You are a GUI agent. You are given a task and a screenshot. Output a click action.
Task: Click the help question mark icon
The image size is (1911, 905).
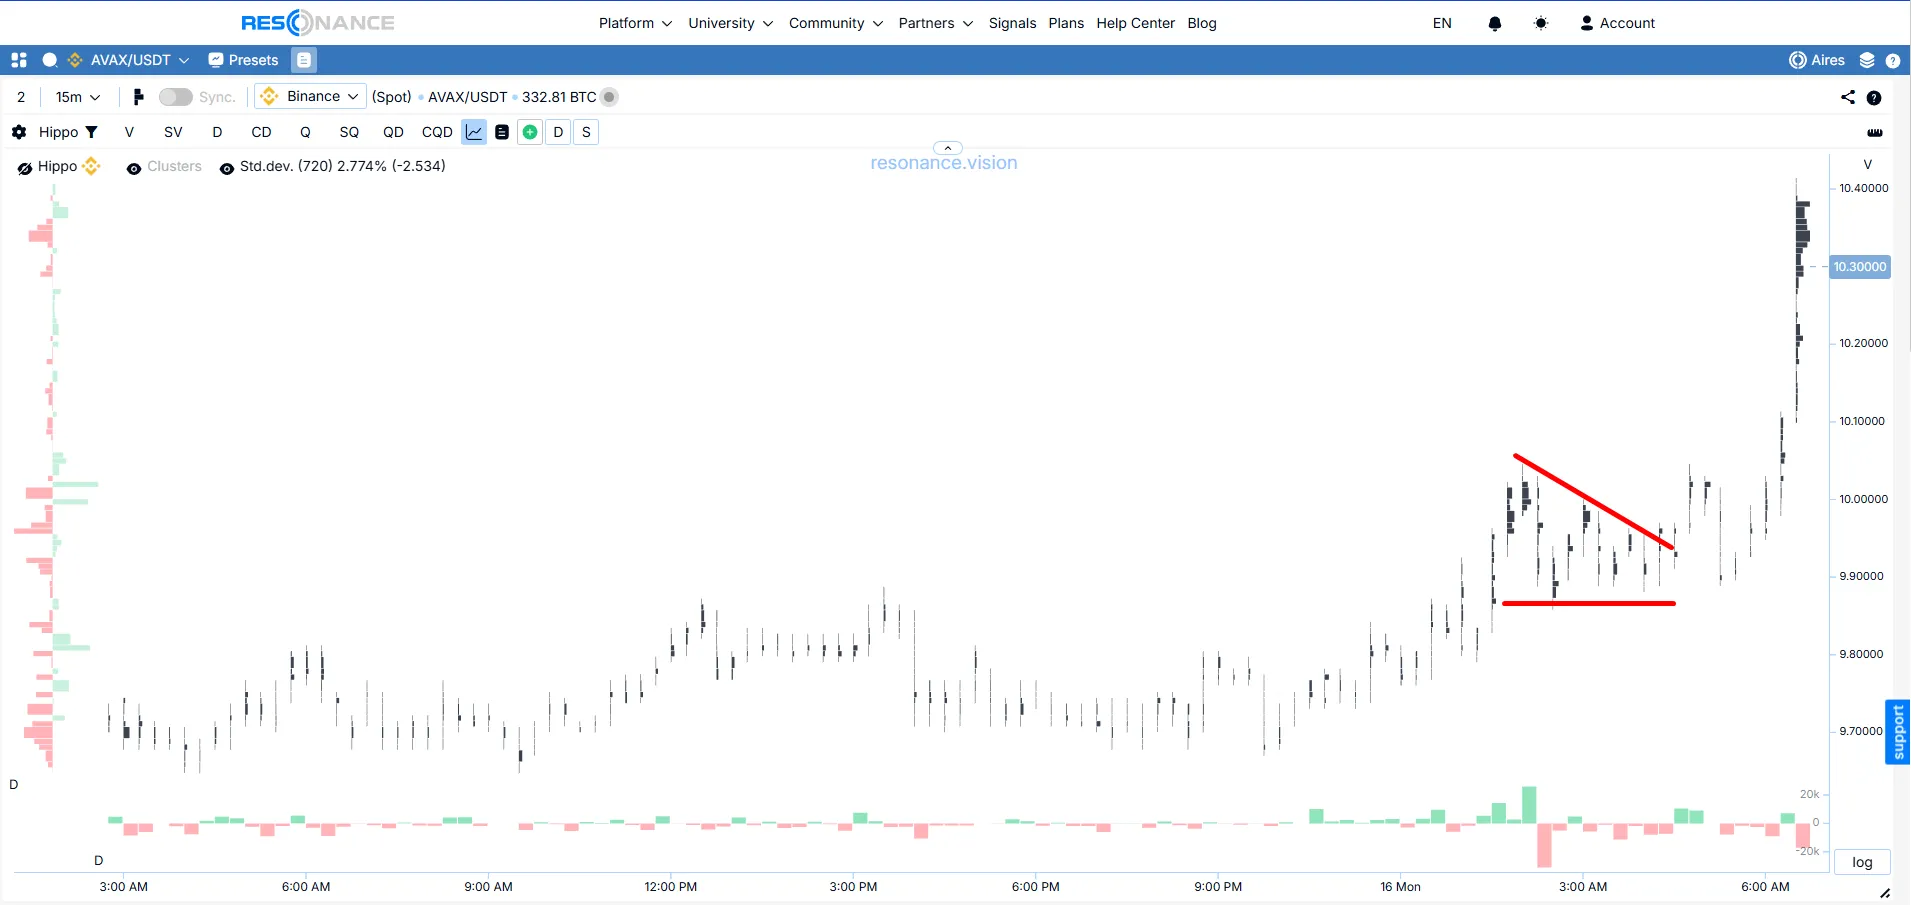tap(1893, 60)
